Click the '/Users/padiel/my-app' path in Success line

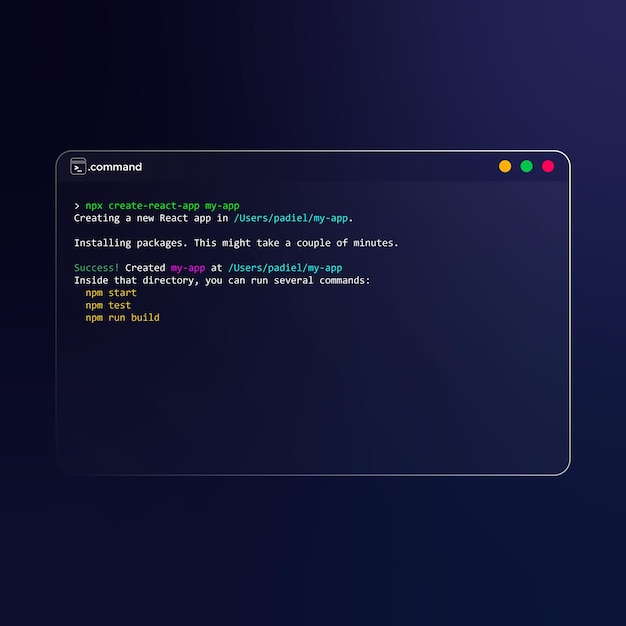tap(285, 268)
